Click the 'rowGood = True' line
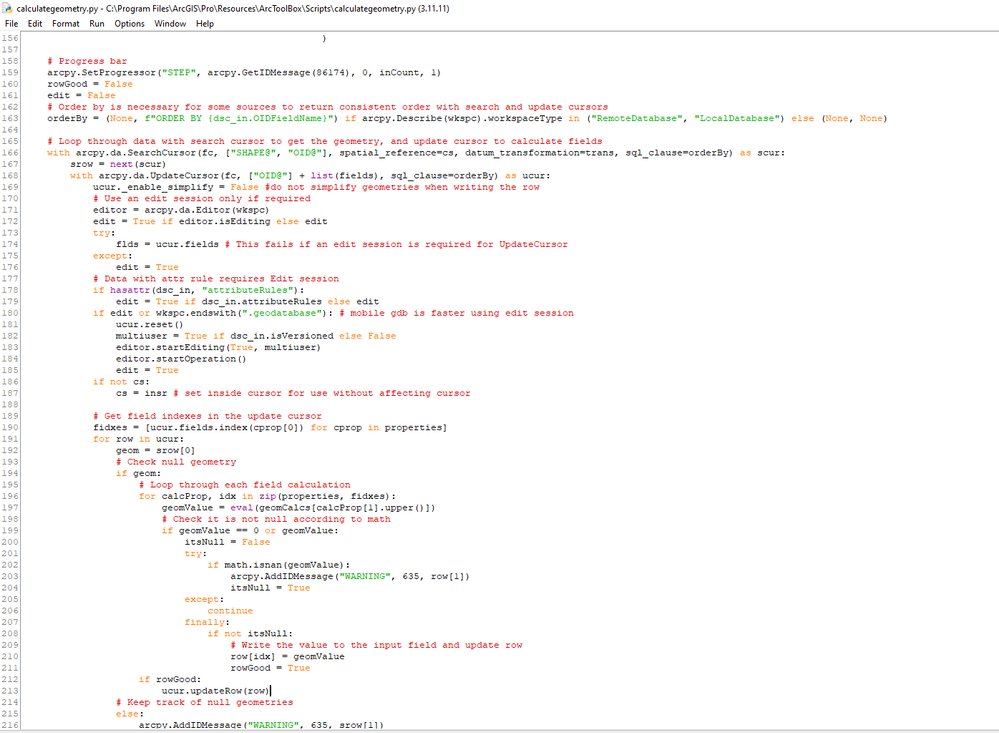This screenshot has height=733, width=999. [x=270, y=669]
